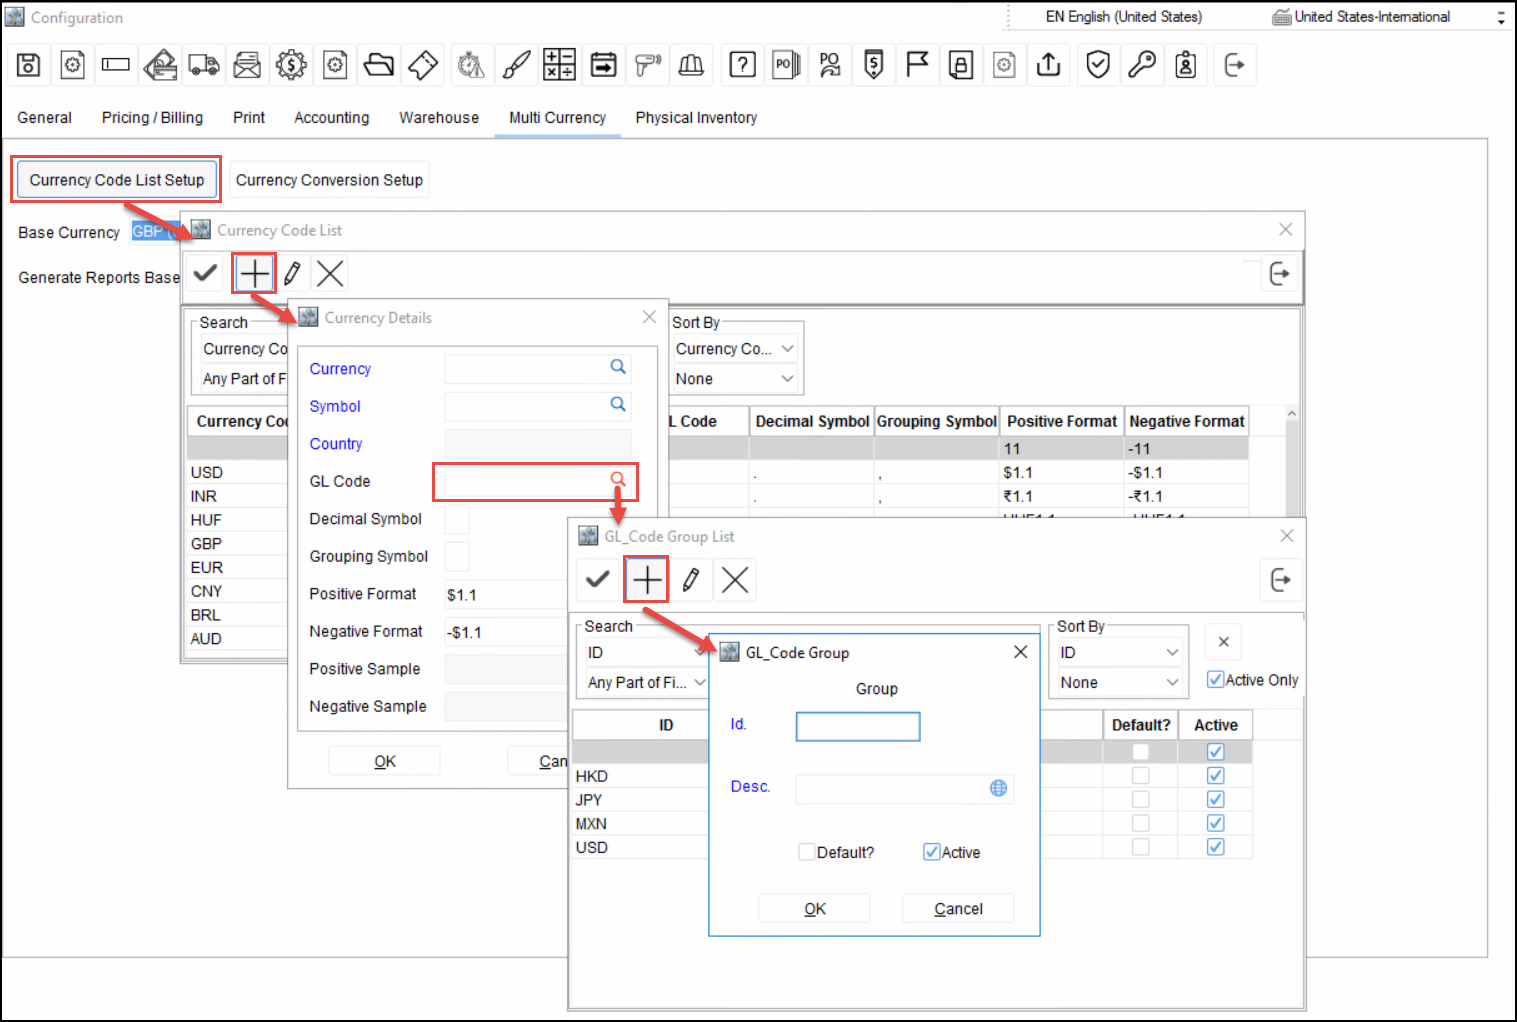
Task: Check the Default? box in GL_Code Group
Action: tap(807, 852)
